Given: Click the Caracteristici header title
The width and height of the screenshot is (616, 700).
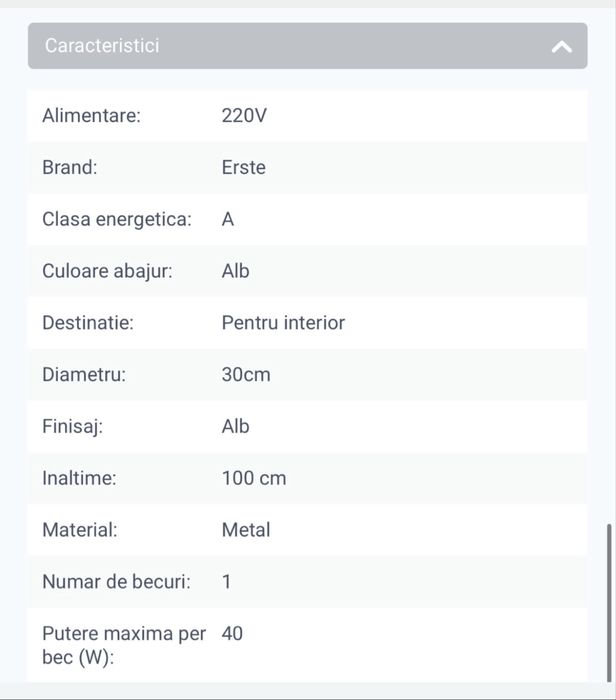Looking at the screenshot, I should pyautogui.click(x=102, y=46).
